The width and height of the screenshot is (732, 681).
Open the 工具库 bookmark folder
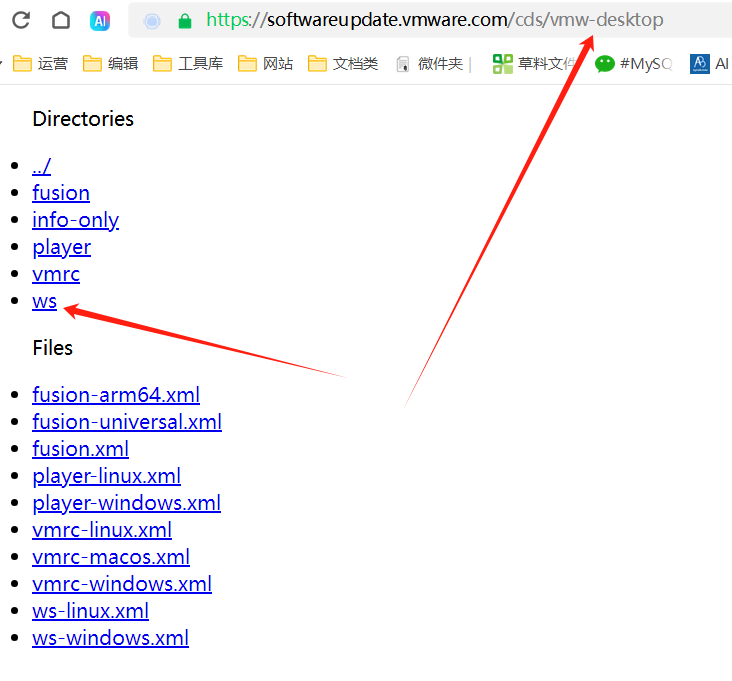[188, 63]
